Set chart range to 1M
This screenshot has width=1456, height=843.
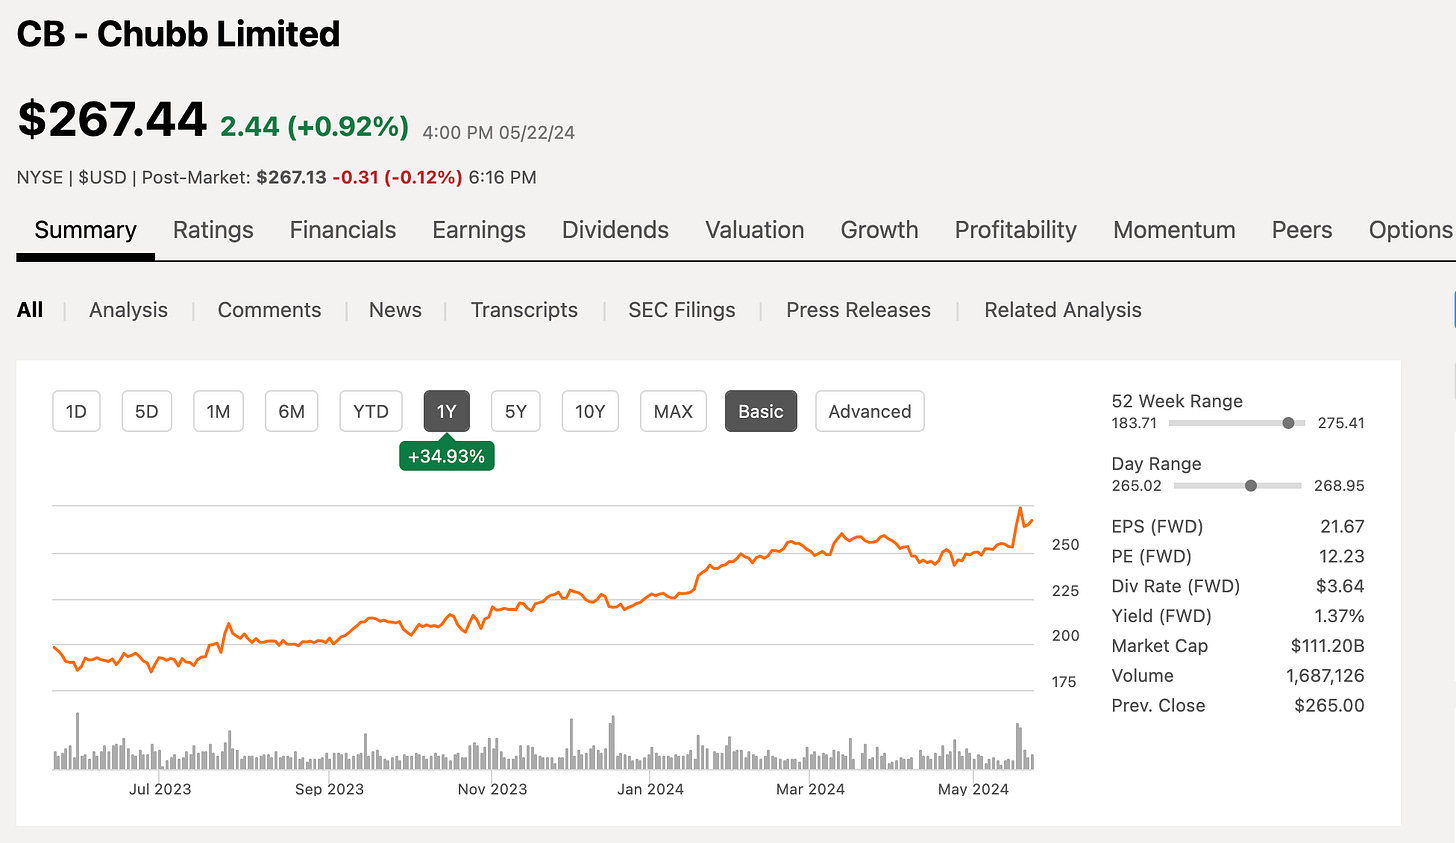click(x=218, y=411)
